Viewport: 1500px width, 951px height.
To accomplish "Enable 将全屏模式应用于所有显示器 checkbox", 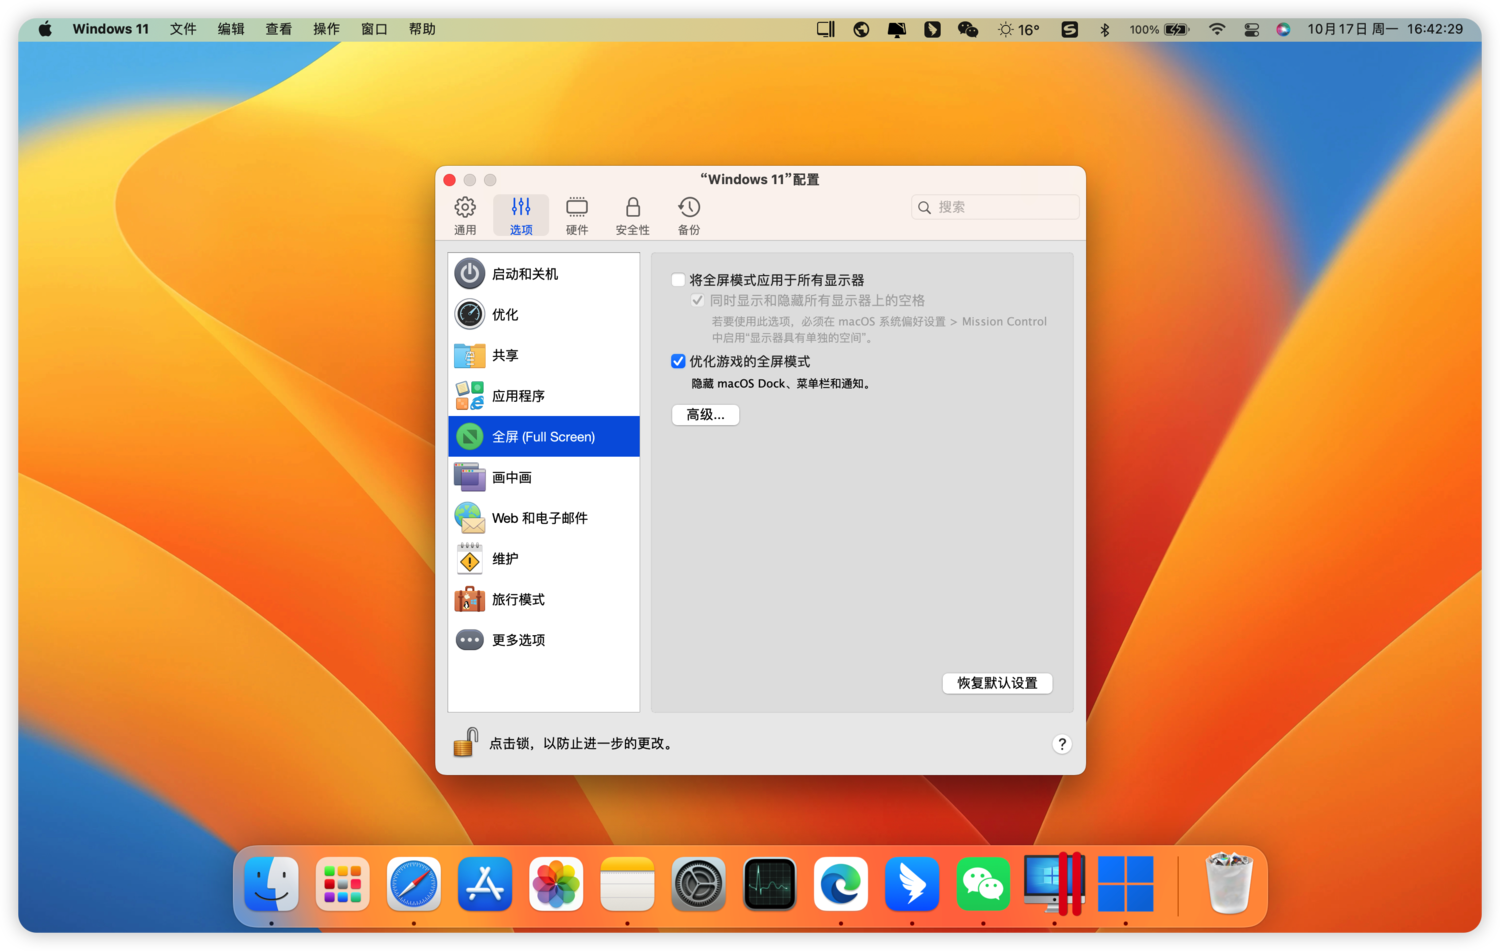I will (x=678, y=280).
